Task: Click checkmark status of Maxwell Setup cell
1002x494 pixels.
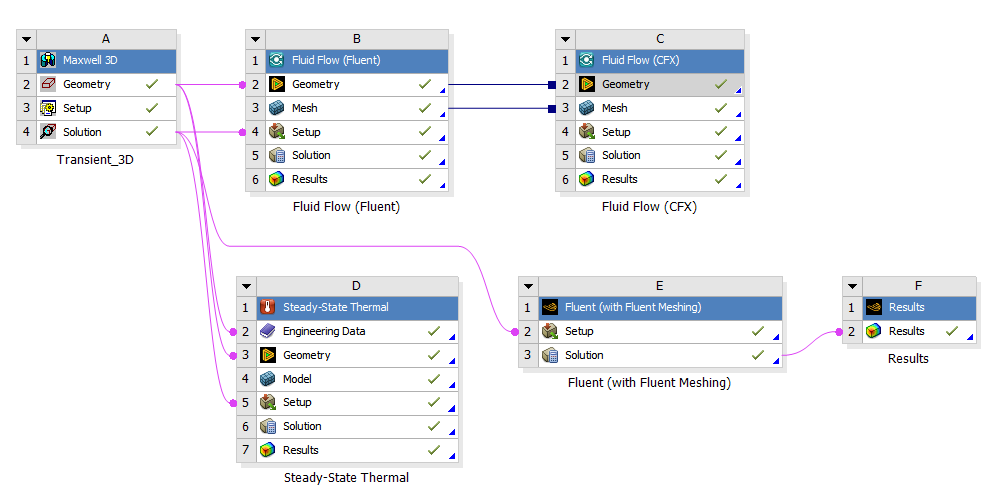Action: [x=151, y=108]
